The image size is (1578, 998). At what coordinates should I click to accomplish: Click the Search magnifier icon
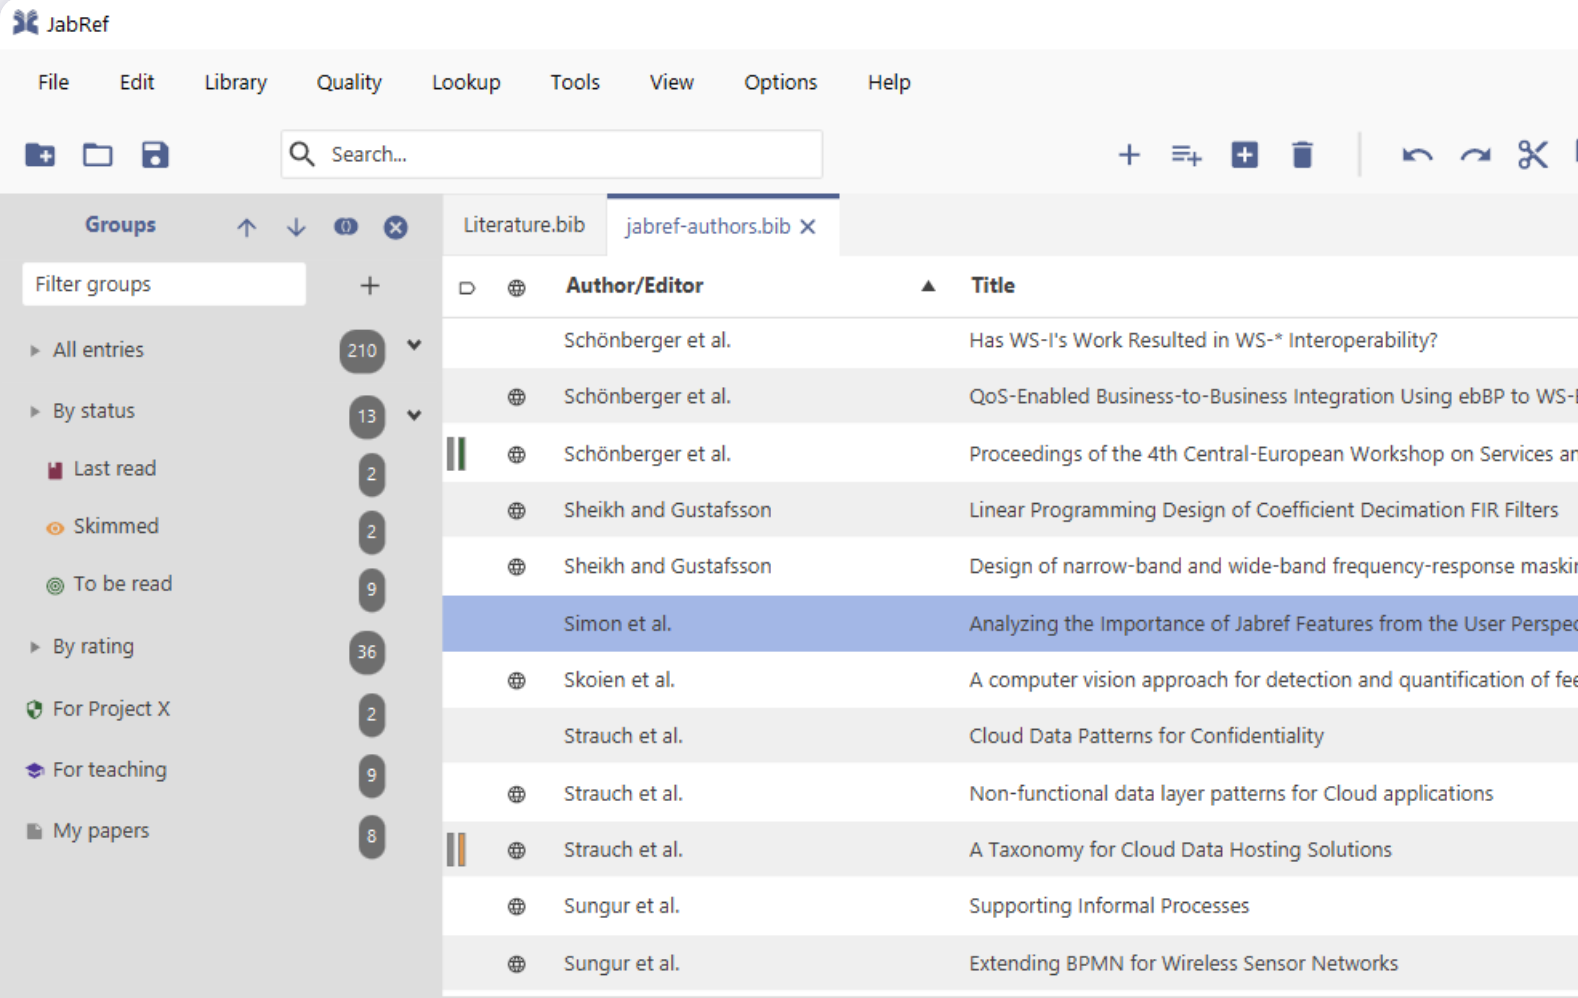[x=302, y=154]
